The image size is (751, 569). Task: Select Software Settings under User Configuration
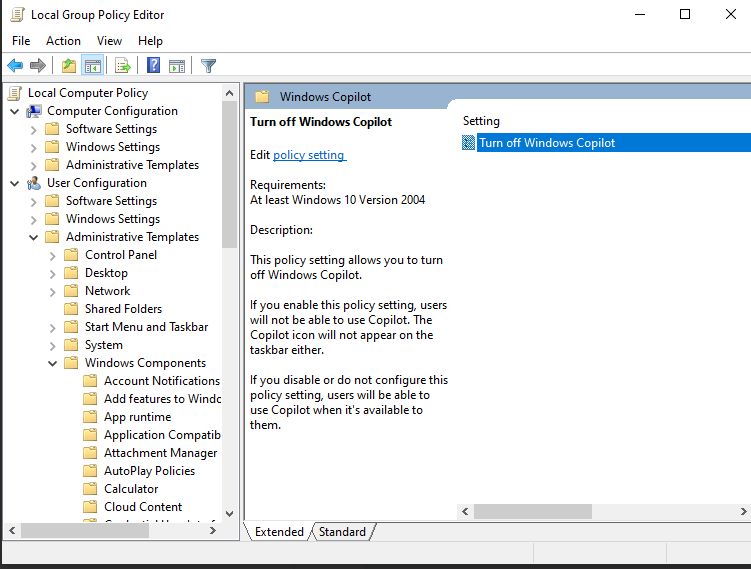pos(112,201)
